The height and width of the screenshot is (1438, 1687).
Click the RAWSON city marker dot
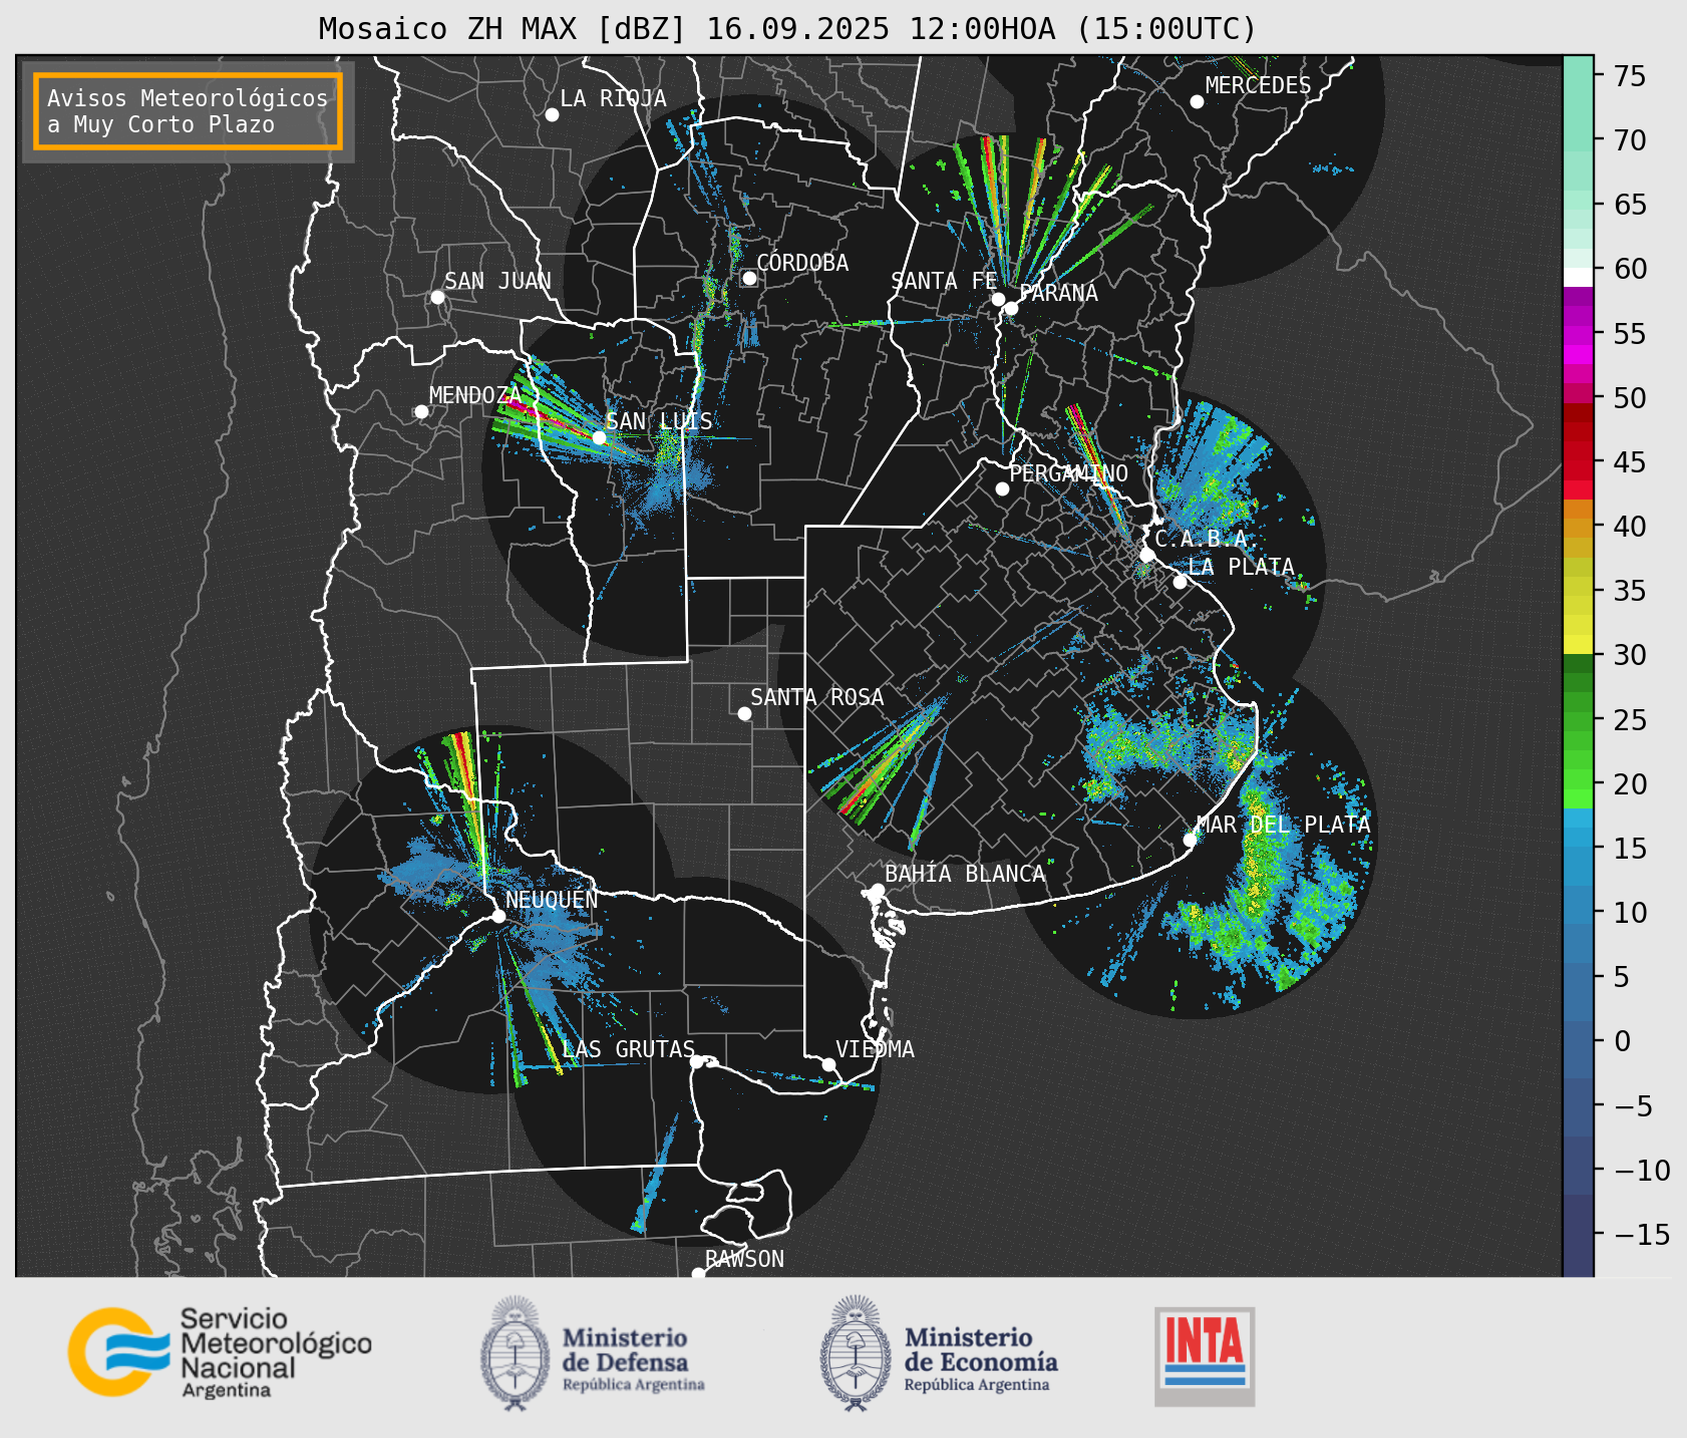click(698, 1274)
